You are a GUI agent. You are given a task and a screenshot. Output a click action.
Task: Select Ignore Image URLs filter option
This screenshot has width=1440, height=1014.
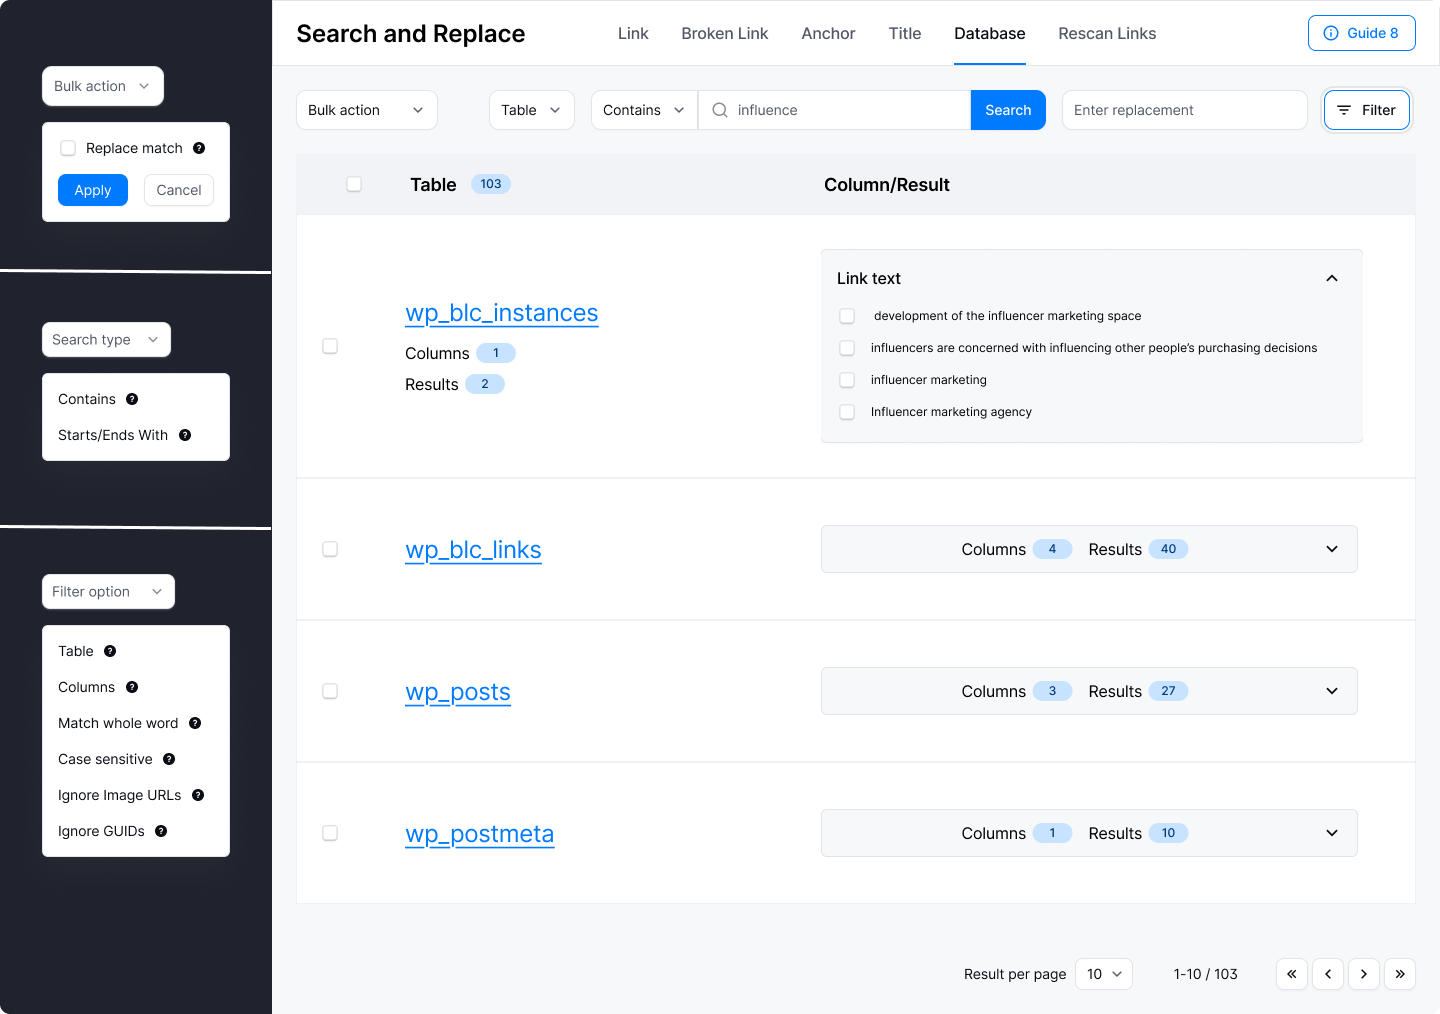120,795
